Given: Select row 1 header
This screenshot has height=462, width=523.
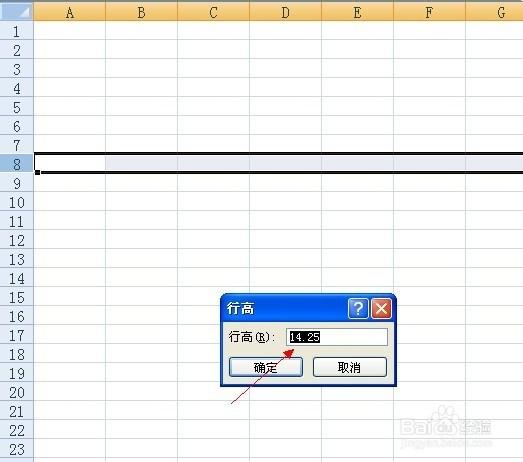Looking at the screenshot, I should [17, 31].
